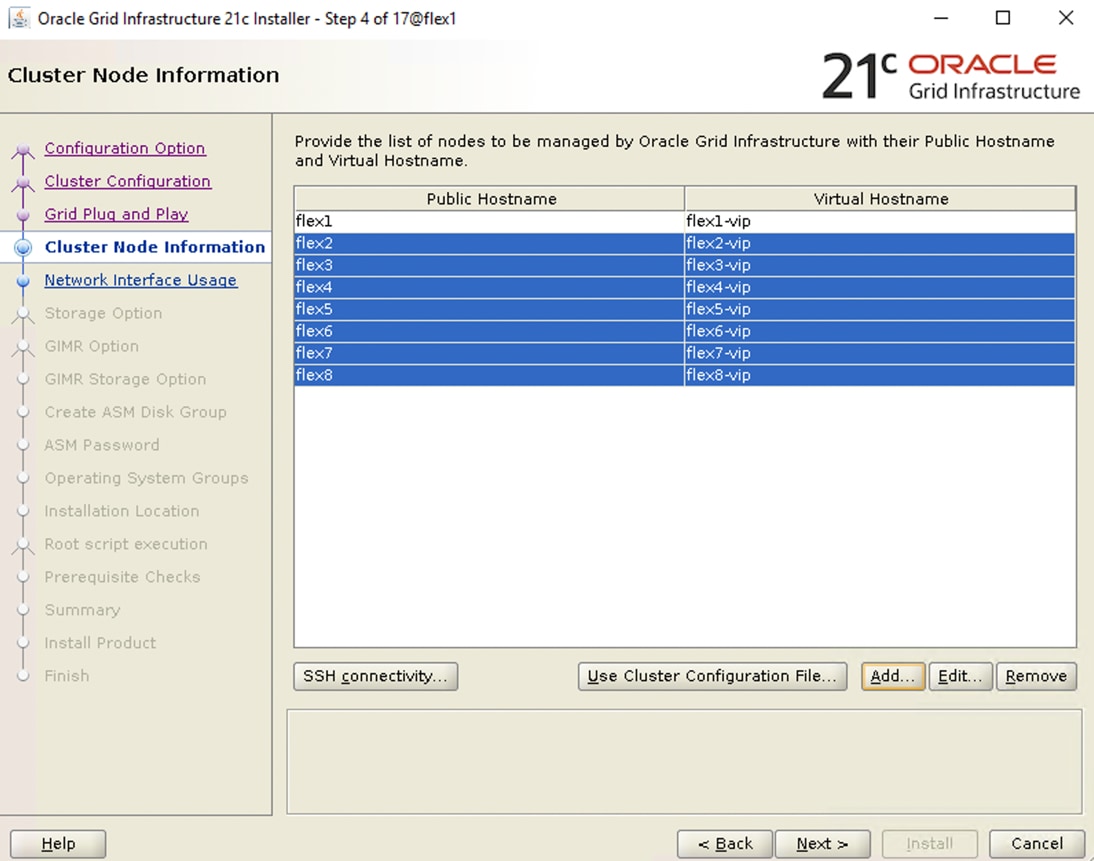Image resolution: width=1094 pixels, height=861 pixels.
Task: Click the flex5-vip virtual hostname cell
Action: [880, 309]
